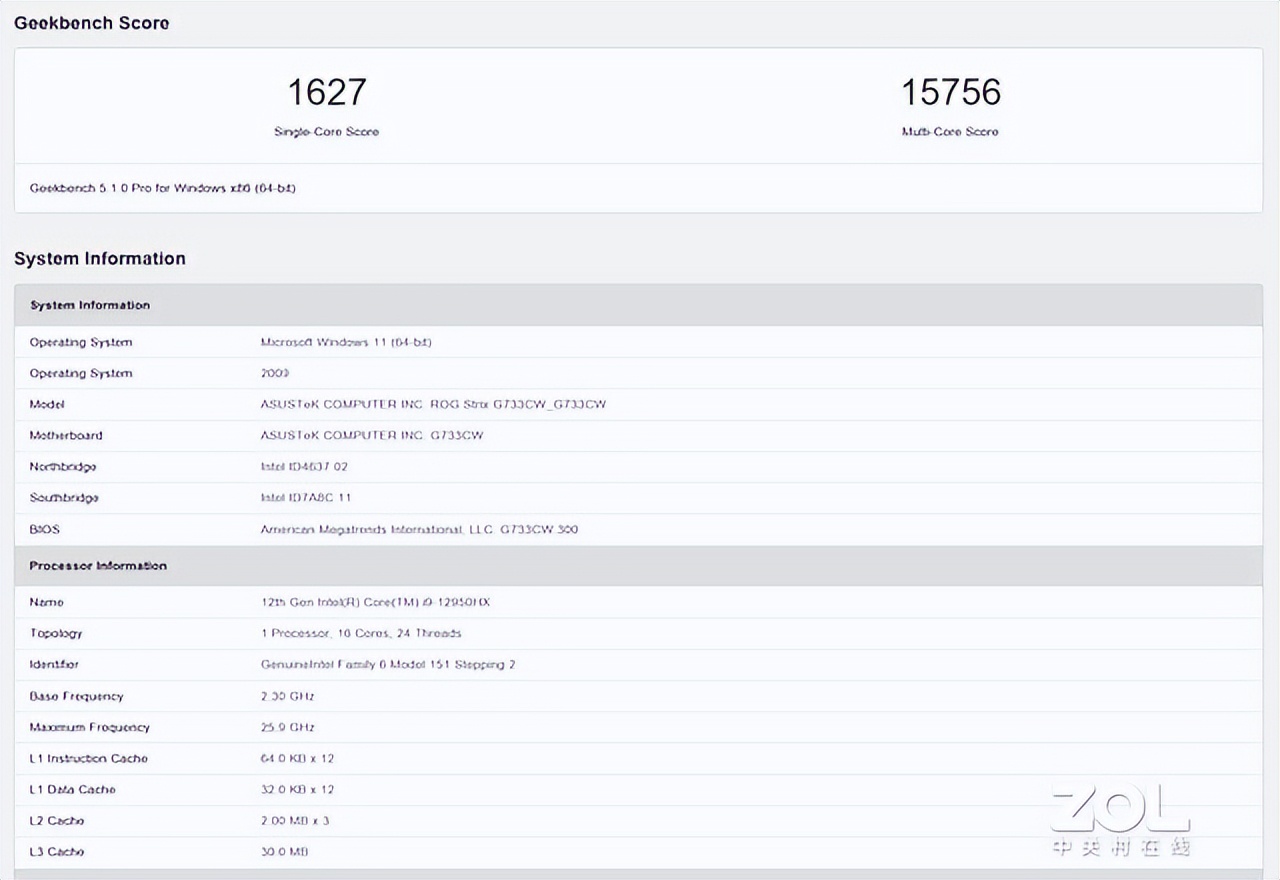Click the Northbridge row label
1280x880 pixels.
63,466
